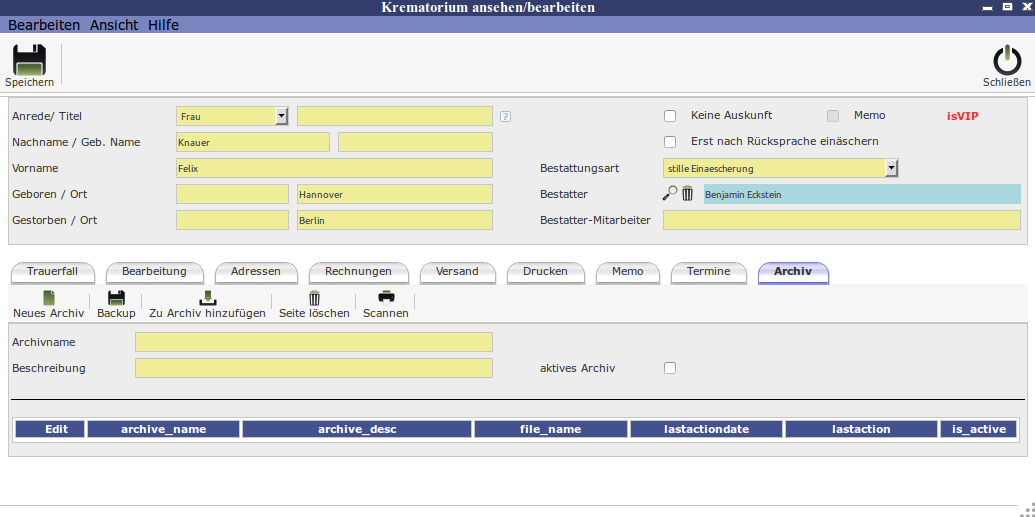Click the Seite löschen trash icon
1035x517 pixels.
tap(314, 298)
